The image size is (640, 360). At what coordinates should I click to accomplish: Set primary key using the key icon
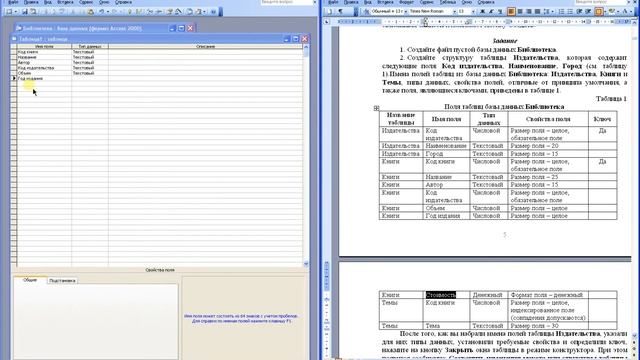[129, 12]
